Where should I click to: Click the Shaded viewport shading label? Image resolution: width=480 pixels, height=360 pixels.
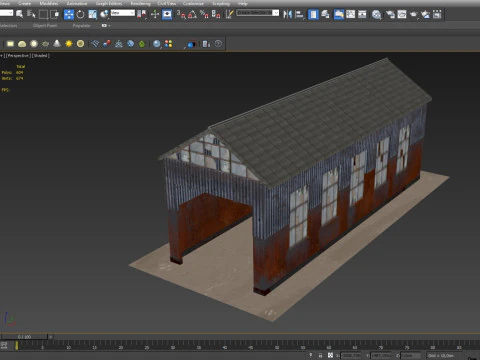pos(41,56)
